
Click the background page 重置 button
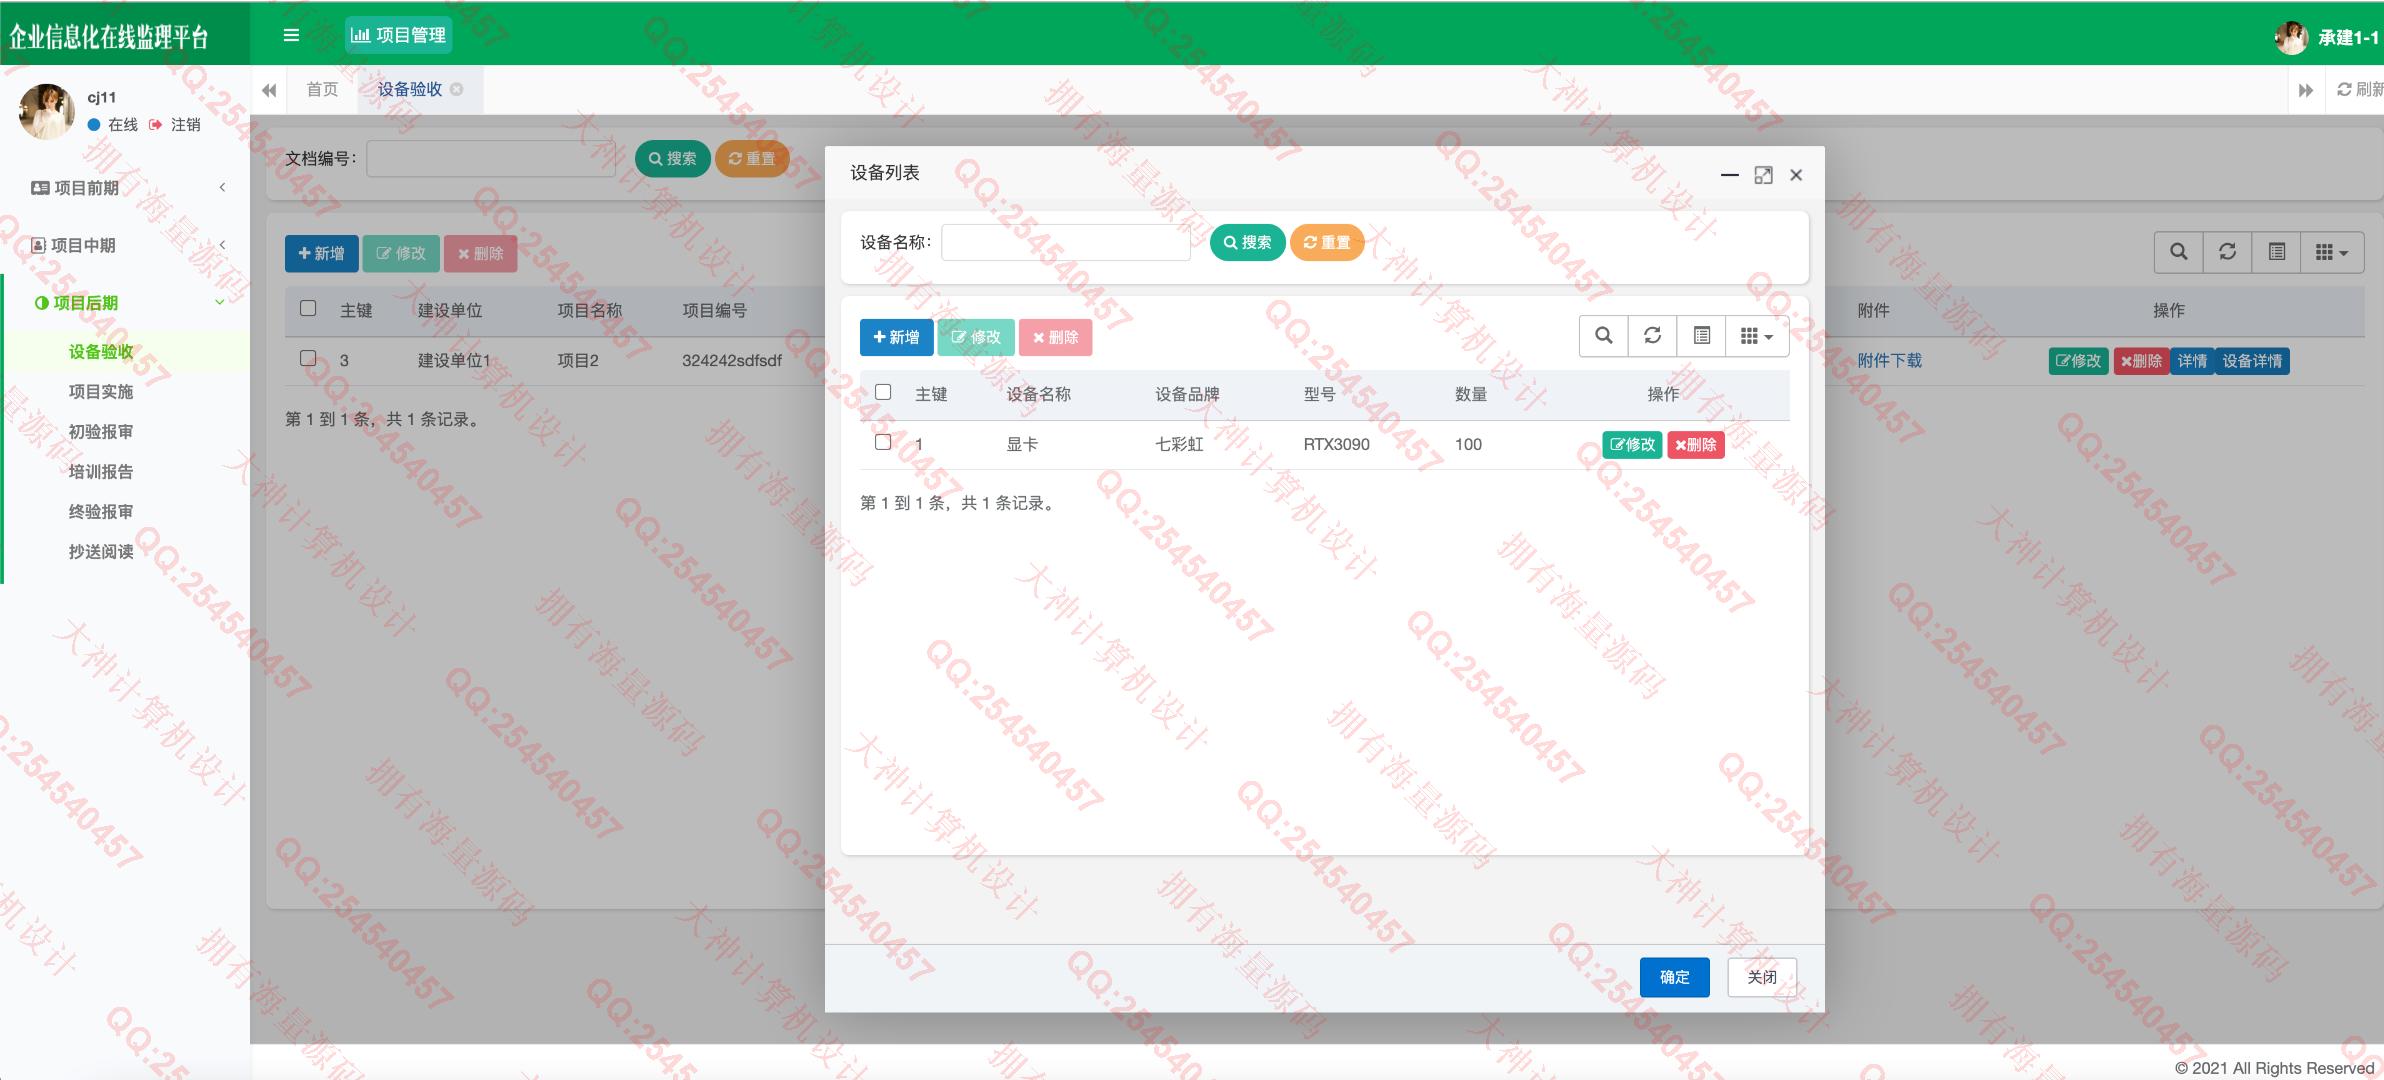click(752, 158)
